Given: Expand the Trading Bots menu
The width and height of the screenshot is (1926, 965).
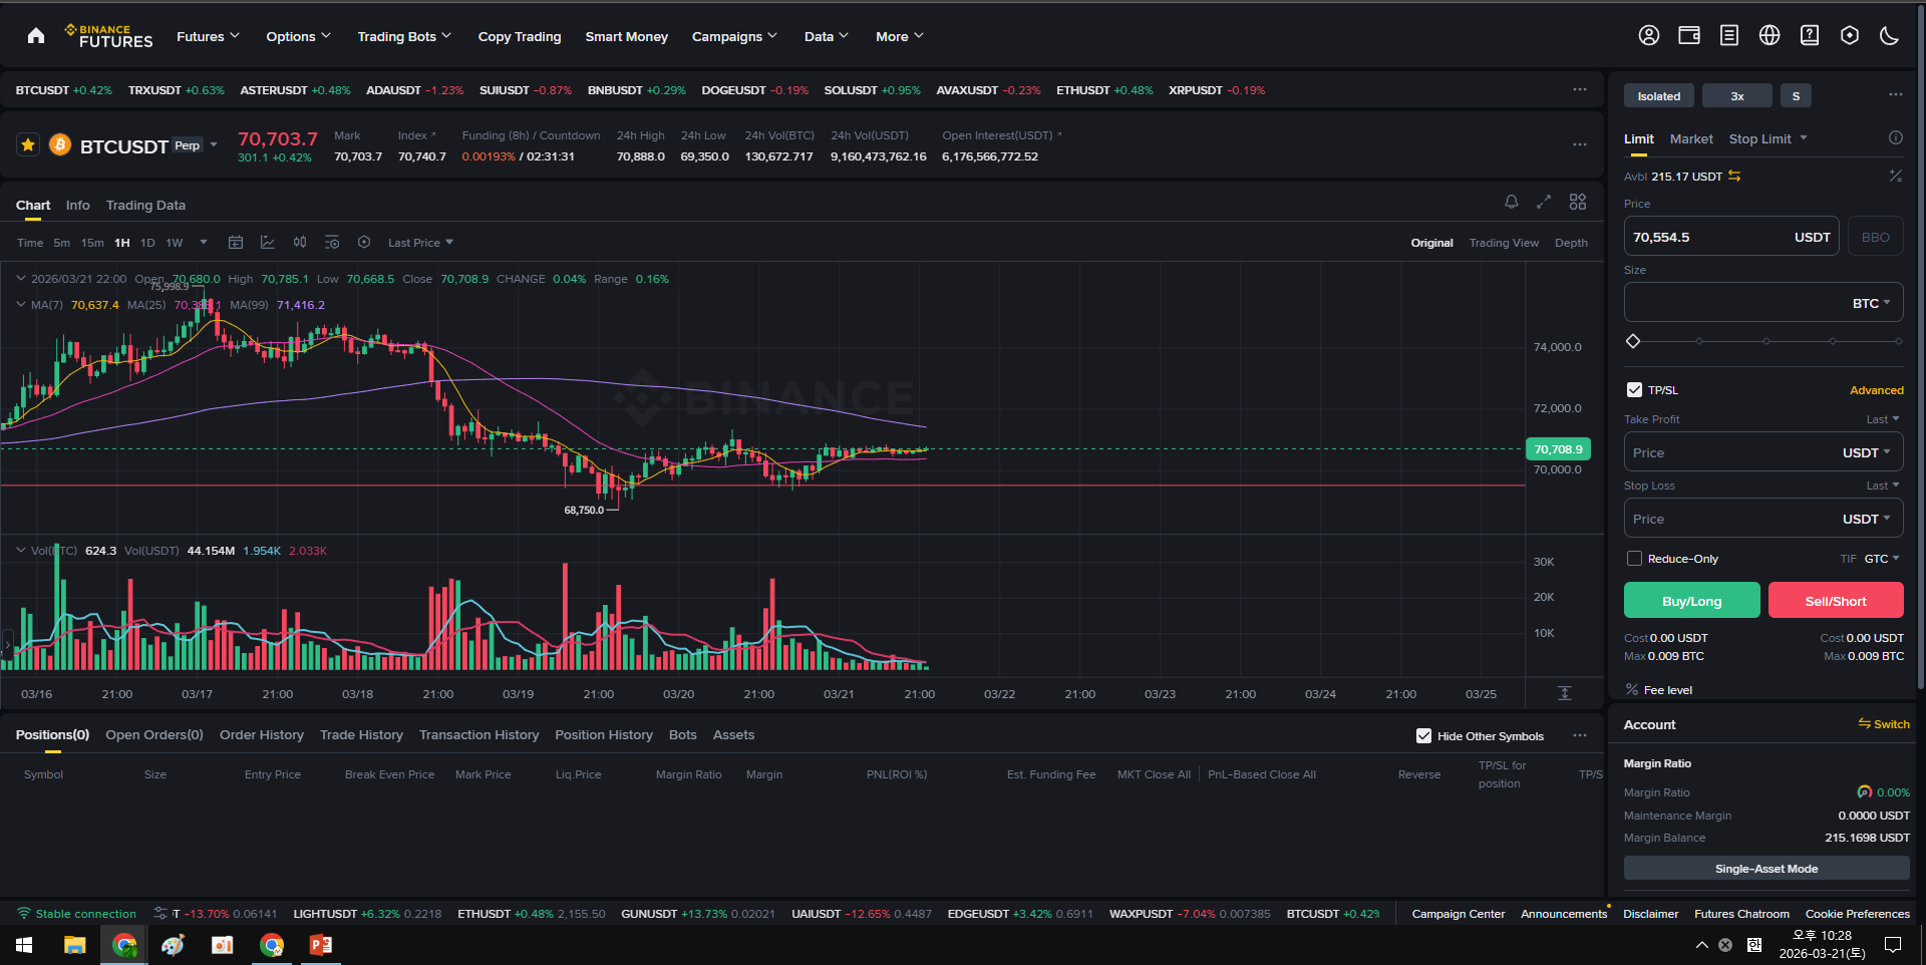Looking at the screenshot, I should pos(404,36).
